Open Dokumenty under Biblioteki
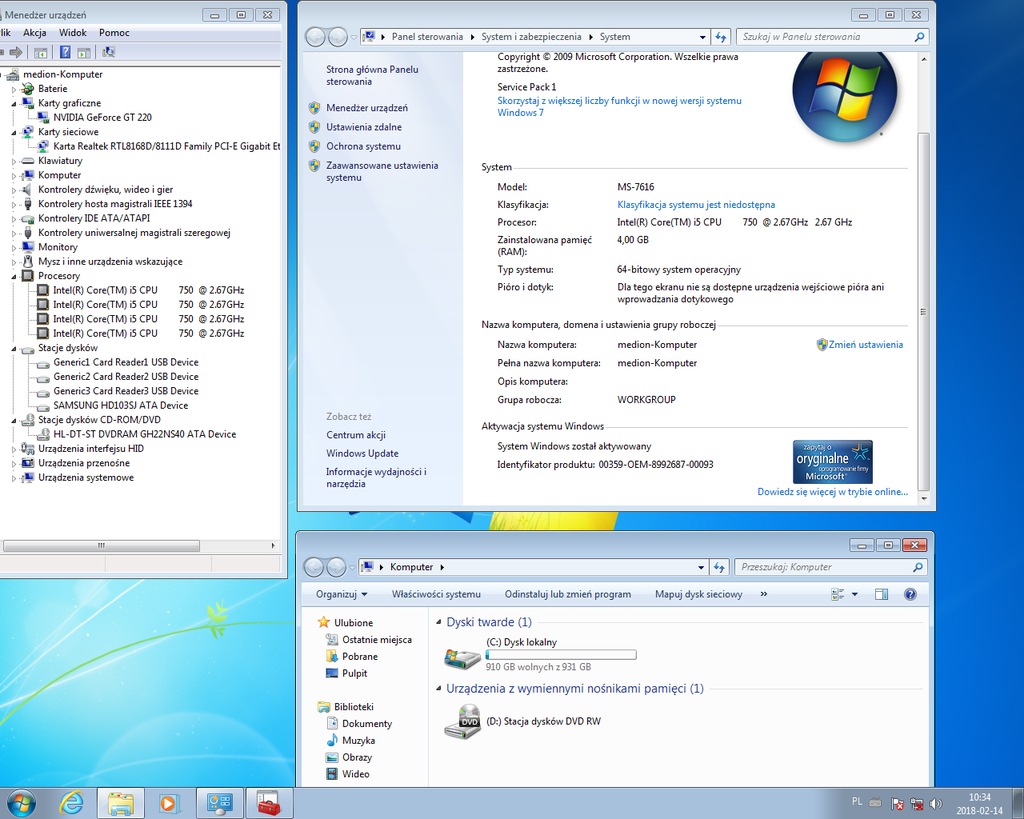This screenshot has height=819, width=1024. [x=367, y=724]
